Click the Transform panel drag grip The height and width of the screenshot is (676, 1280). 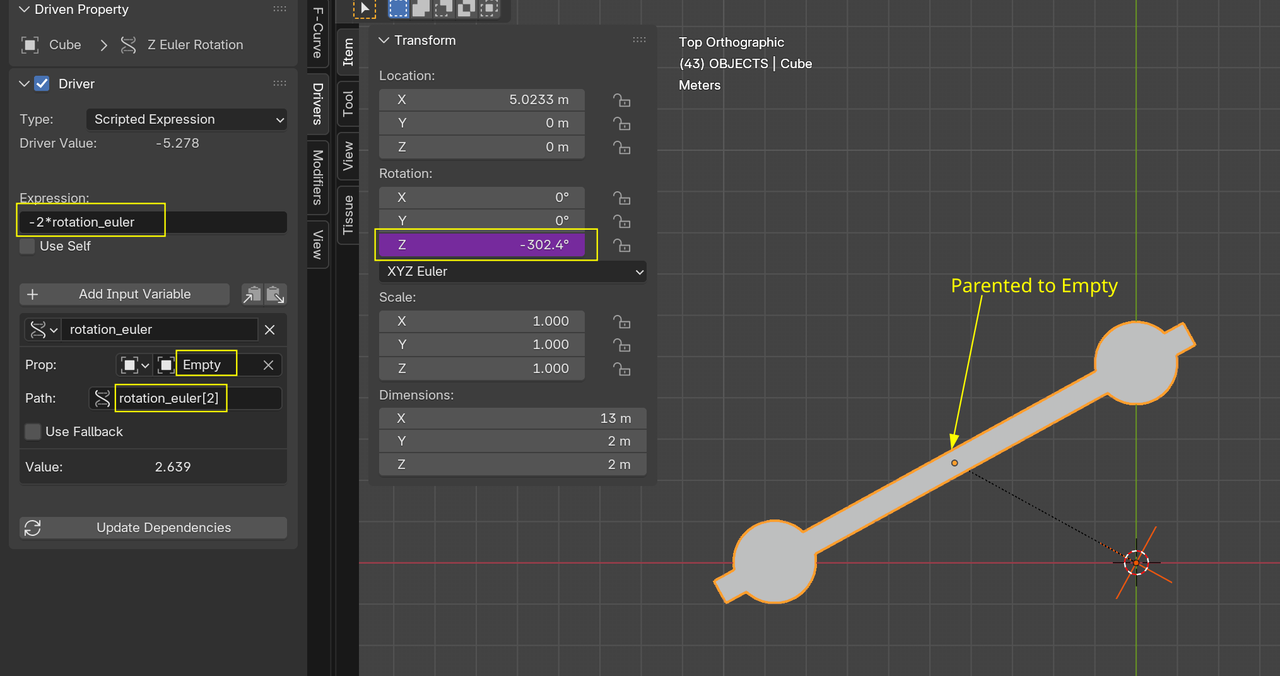coord(639,41)
